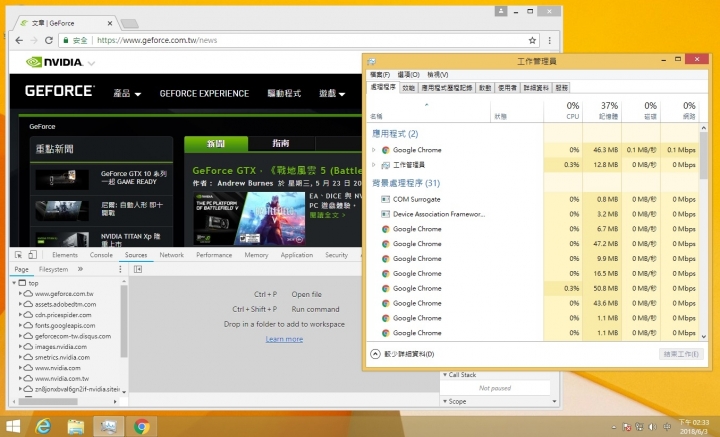Expand the Google Chrome app row (46.3 MB)
The height and width of the screenshot is (437, 720).
374,150
